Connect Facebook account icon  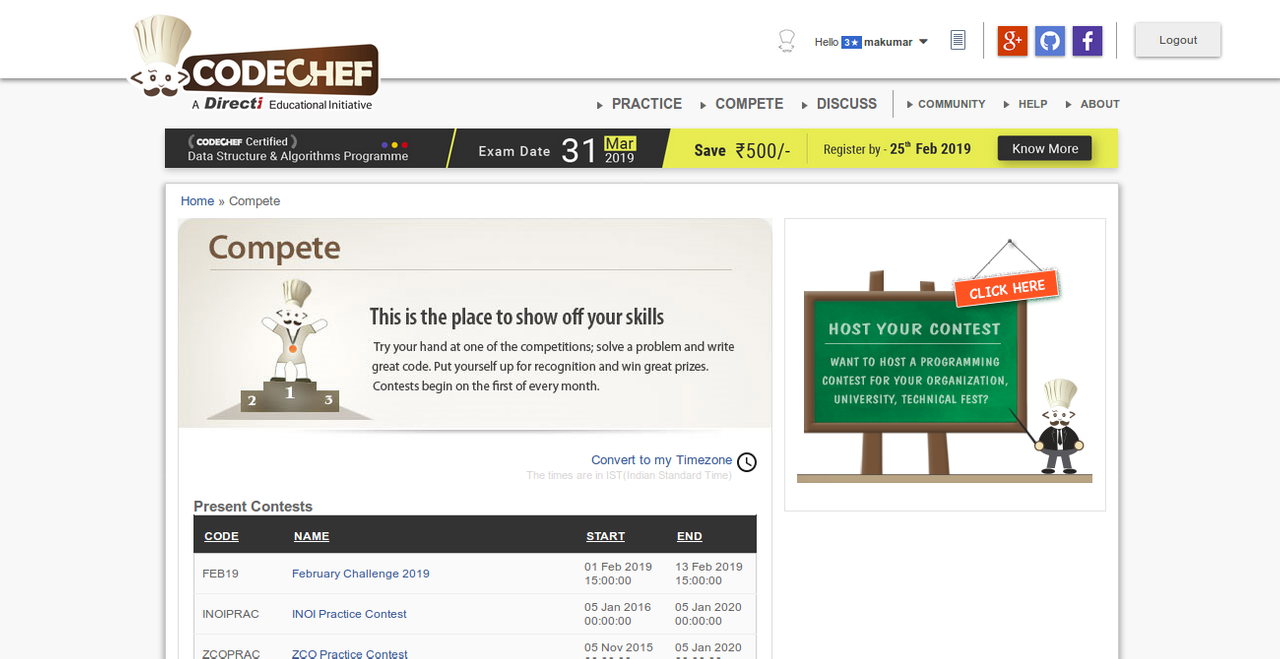(x=1087, y=41)
